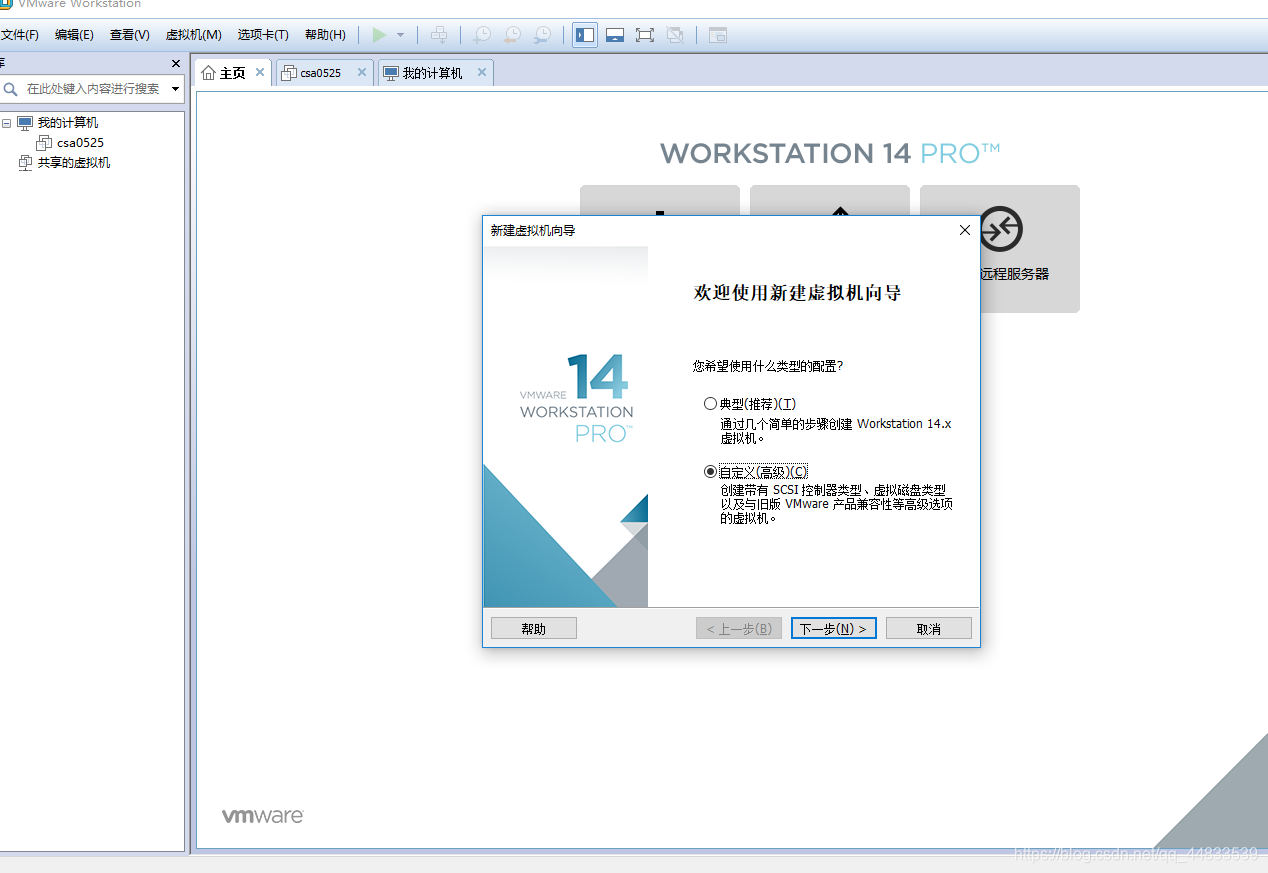The width and height of the screenshot is (1268, 873).
Task: Click the Unity mode toolbar icon
Action: [x=675, y=35]
